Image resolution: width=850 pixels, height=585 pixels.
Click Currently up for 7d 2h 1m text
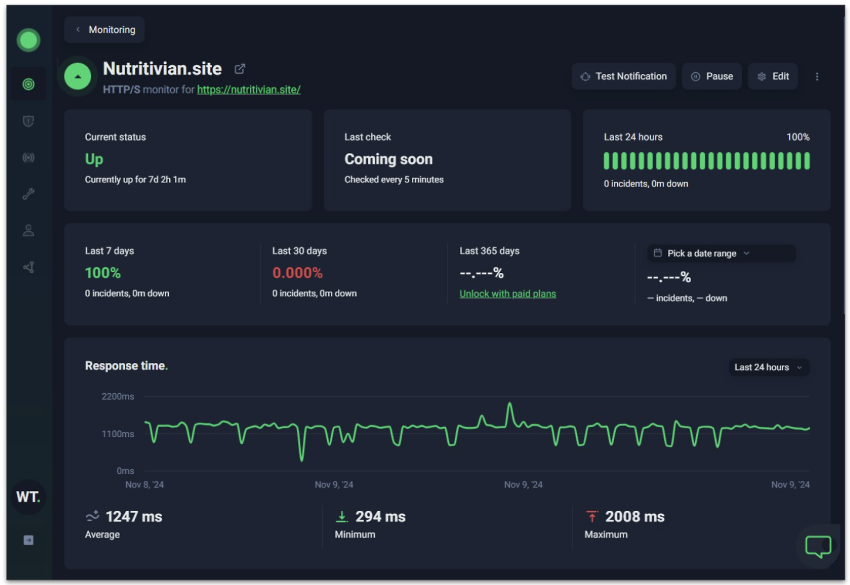click(x=136, y=179)
